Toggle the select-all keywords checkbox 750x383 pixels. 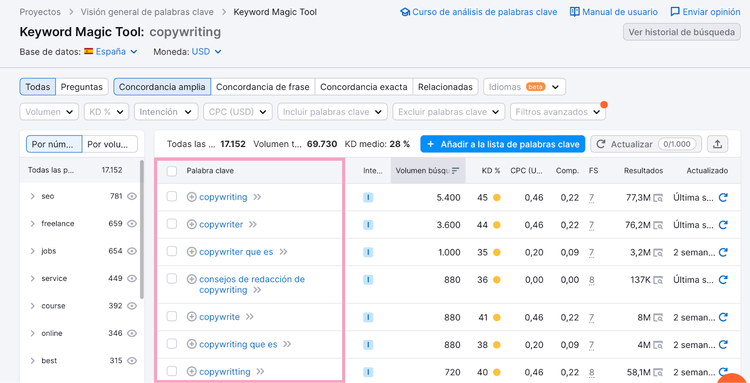point(172,171)
